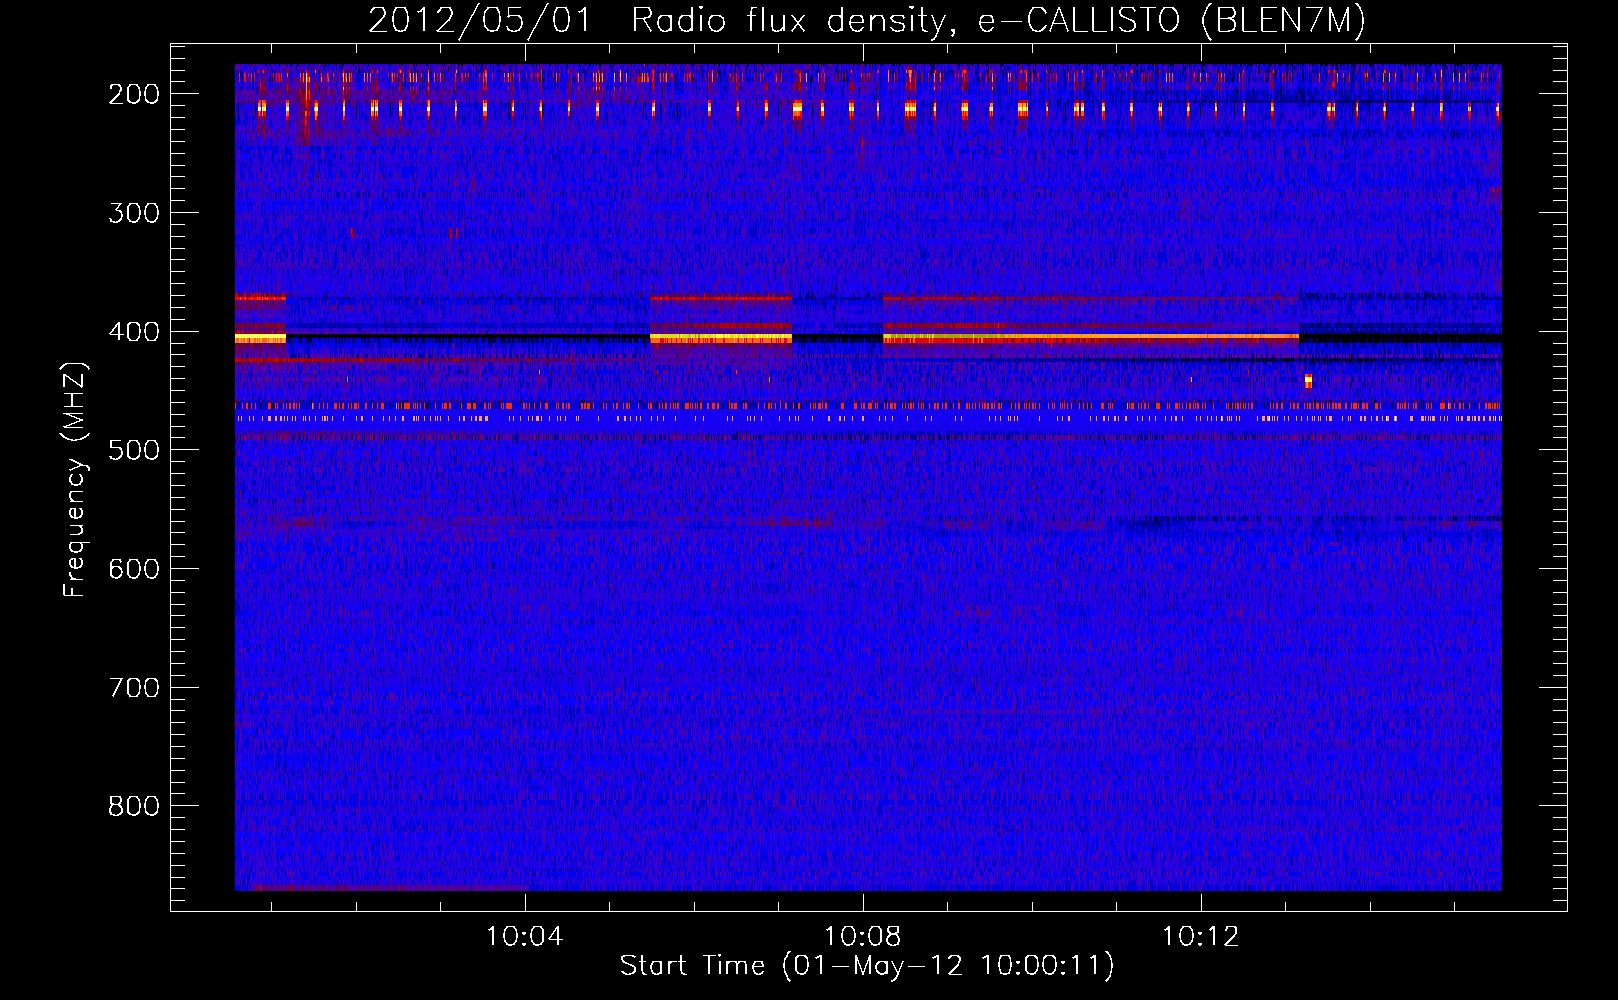1618x1000 pixels.
Task: Click the "Start Time (01-May-12 10:00:11)" axis label
Action: (x=867, y=966)
